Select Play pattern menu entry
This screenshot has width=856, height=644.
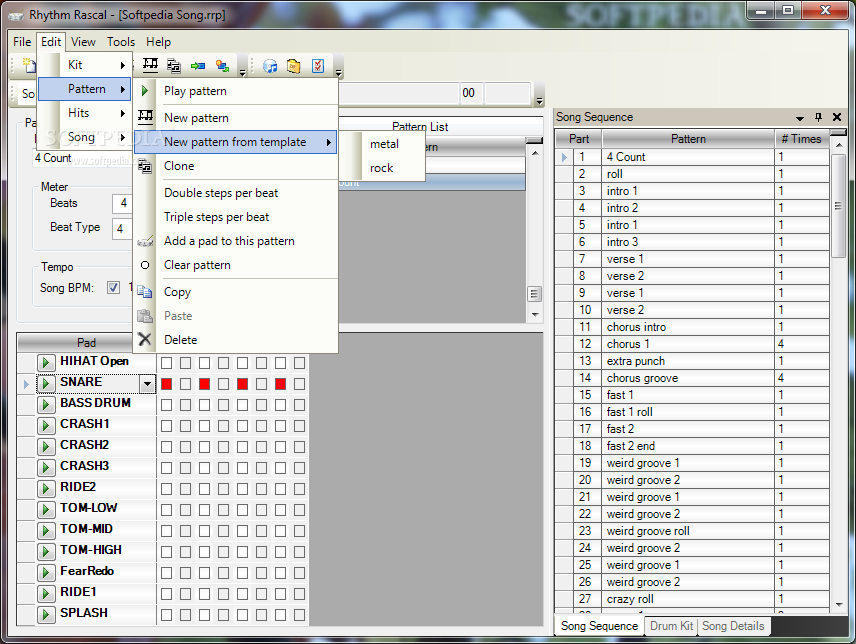[236, 91]
